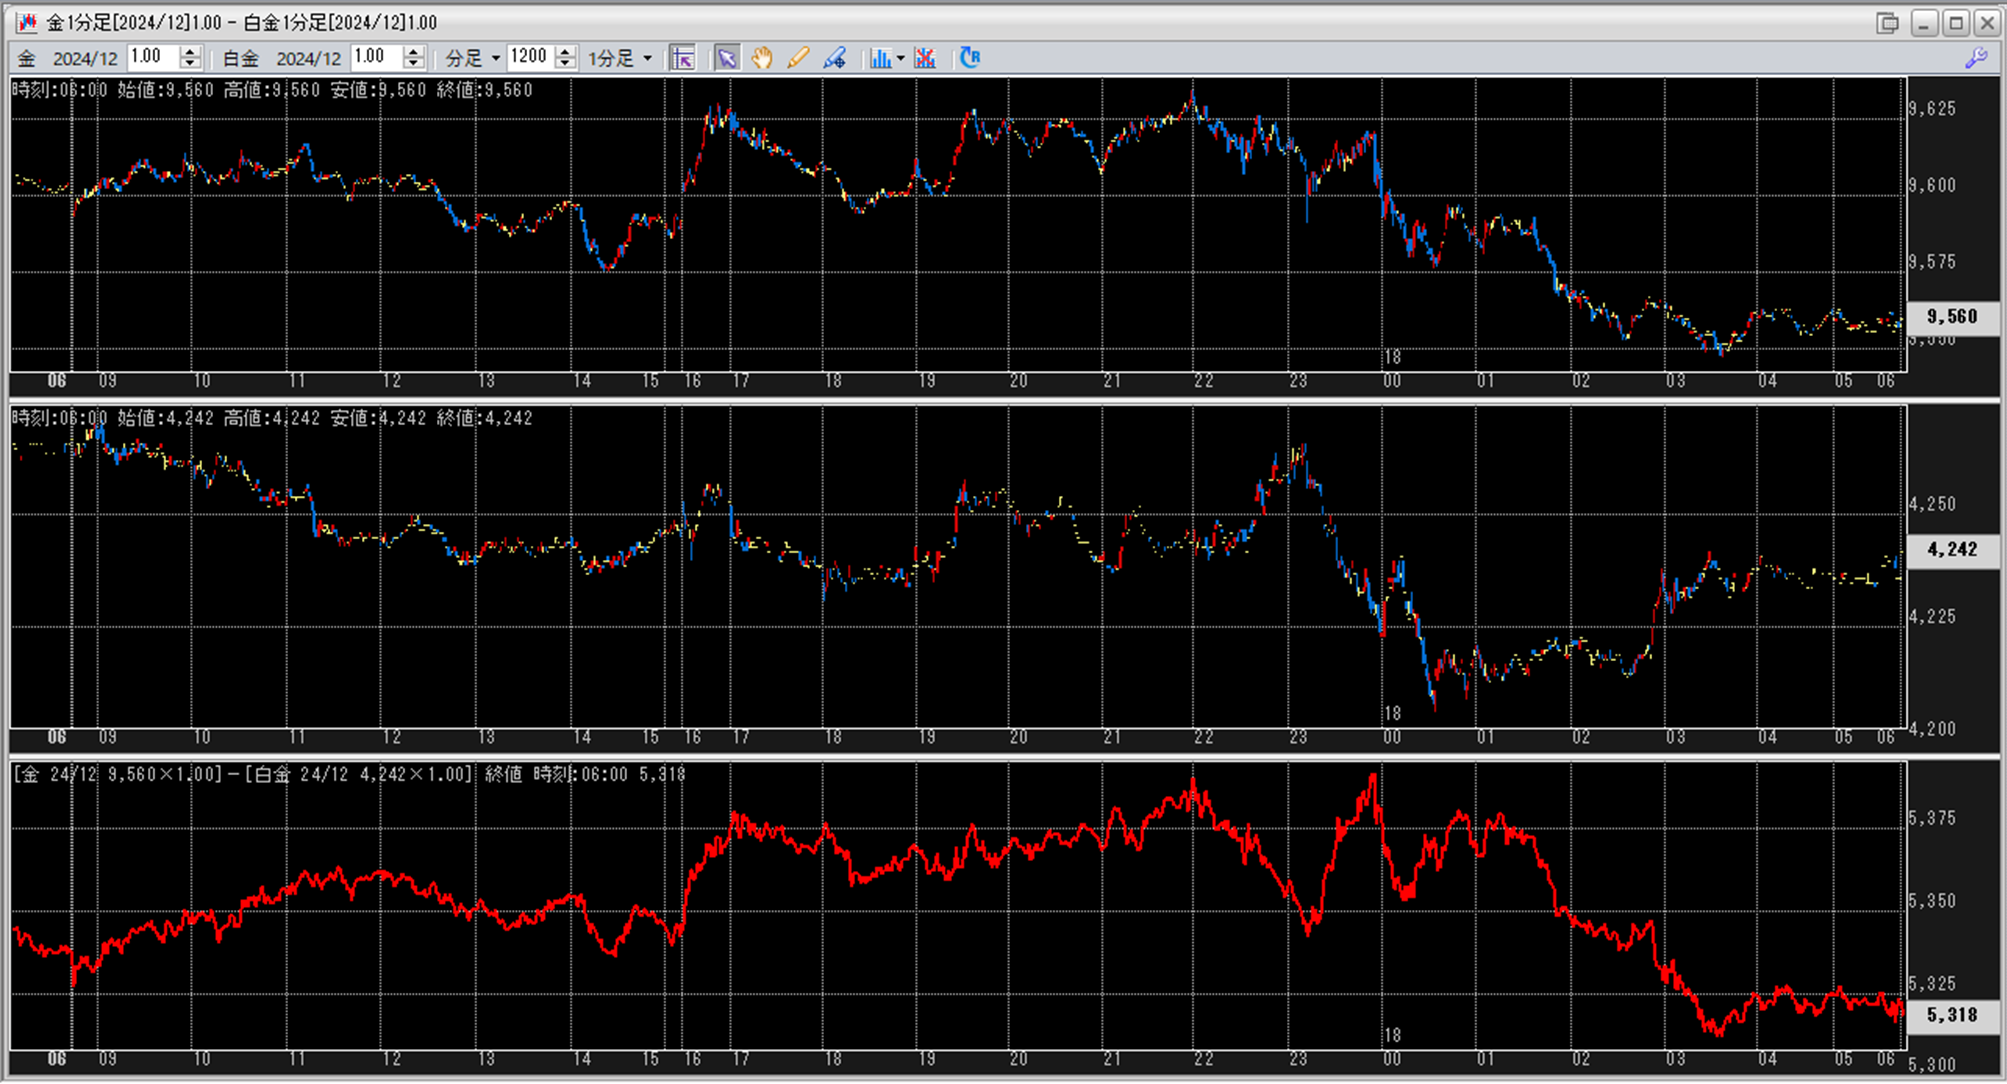Increase the 1200 bar count stepper

pos(566,51)
